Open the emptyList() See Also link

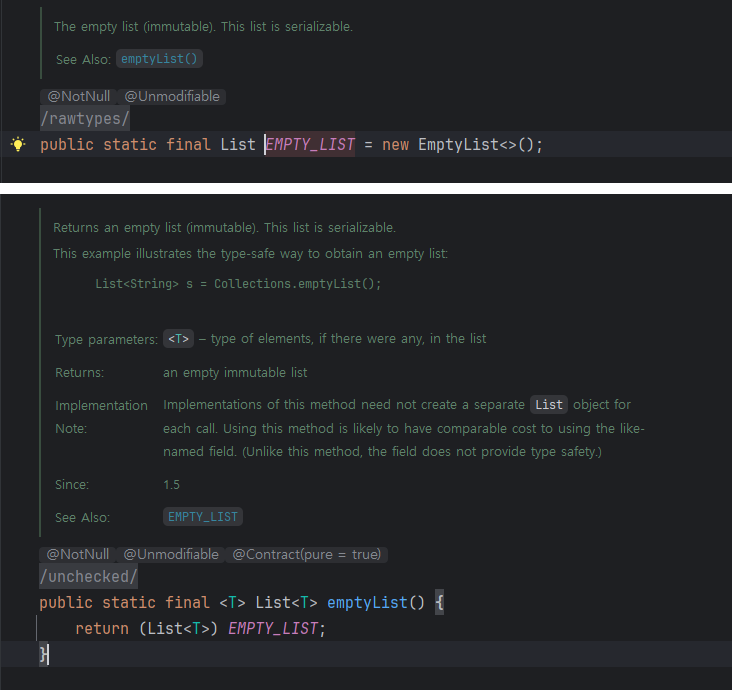point(159,59)
